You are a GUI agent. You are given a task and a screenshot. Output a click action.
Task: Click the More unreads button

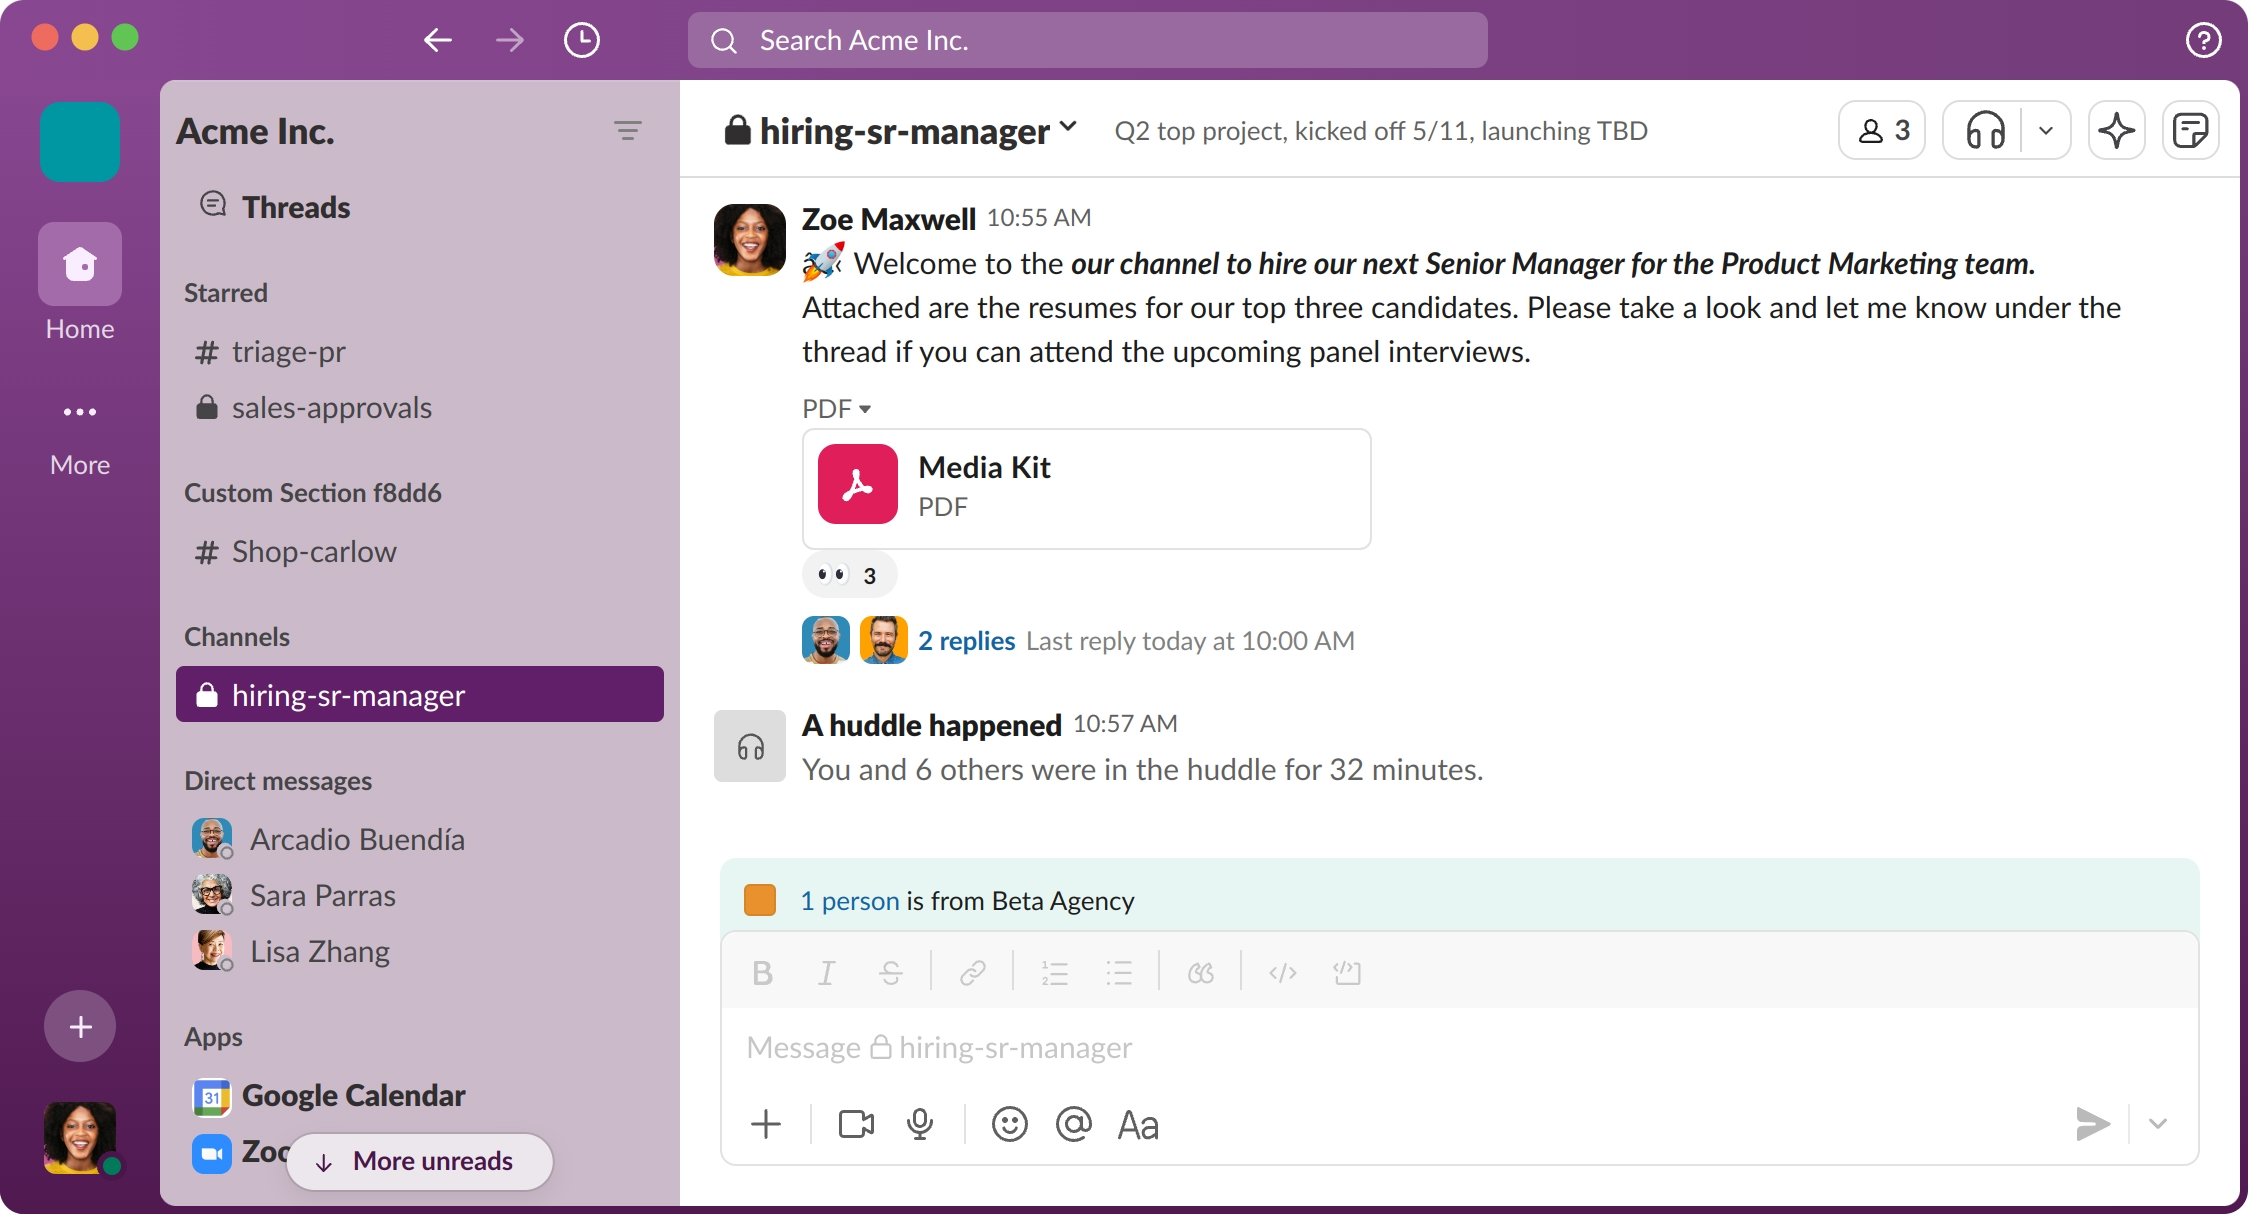[x=420, y=1161]
